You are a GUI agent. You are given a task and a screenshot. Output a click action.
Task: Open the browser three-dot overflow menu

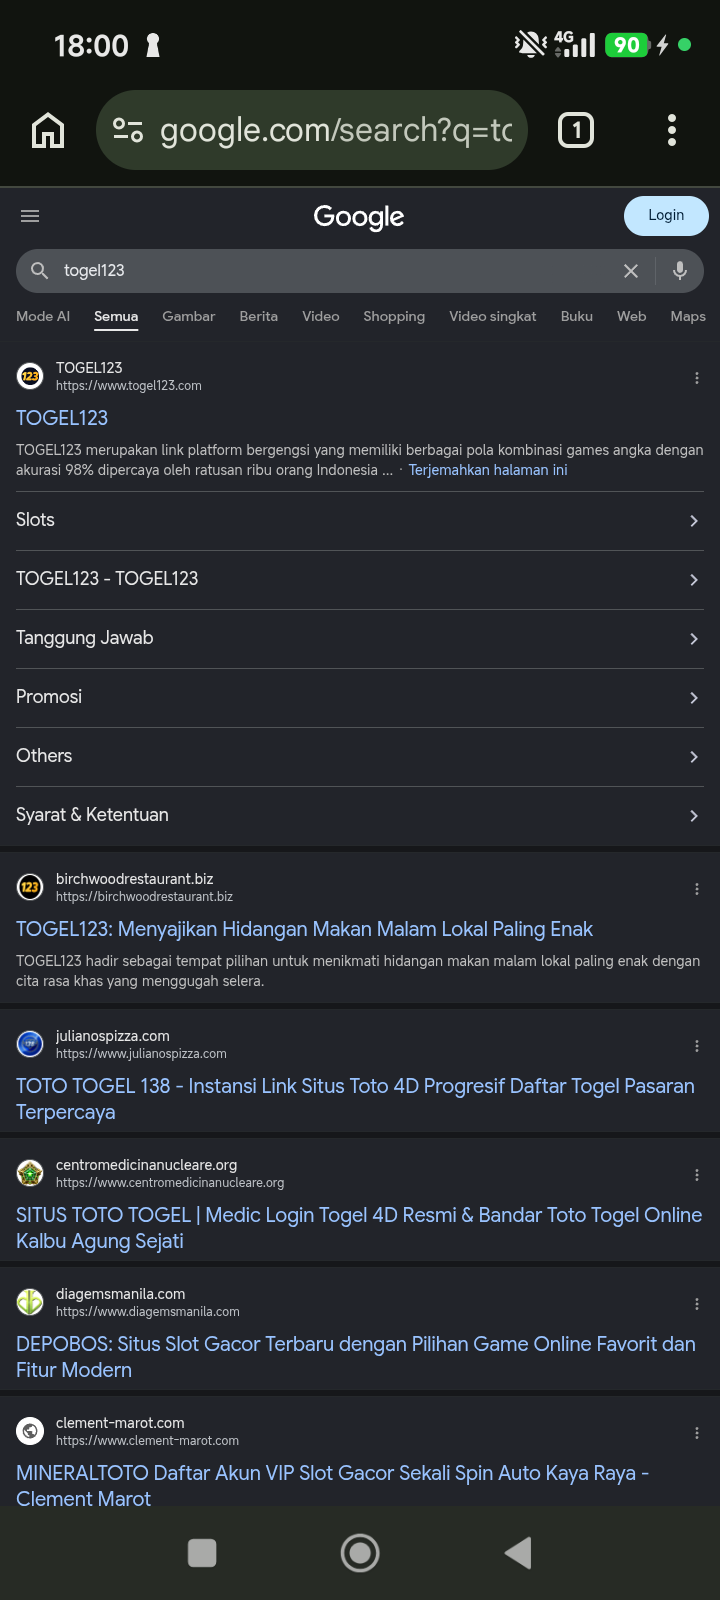pyautogui.click(x=672, y=130)
